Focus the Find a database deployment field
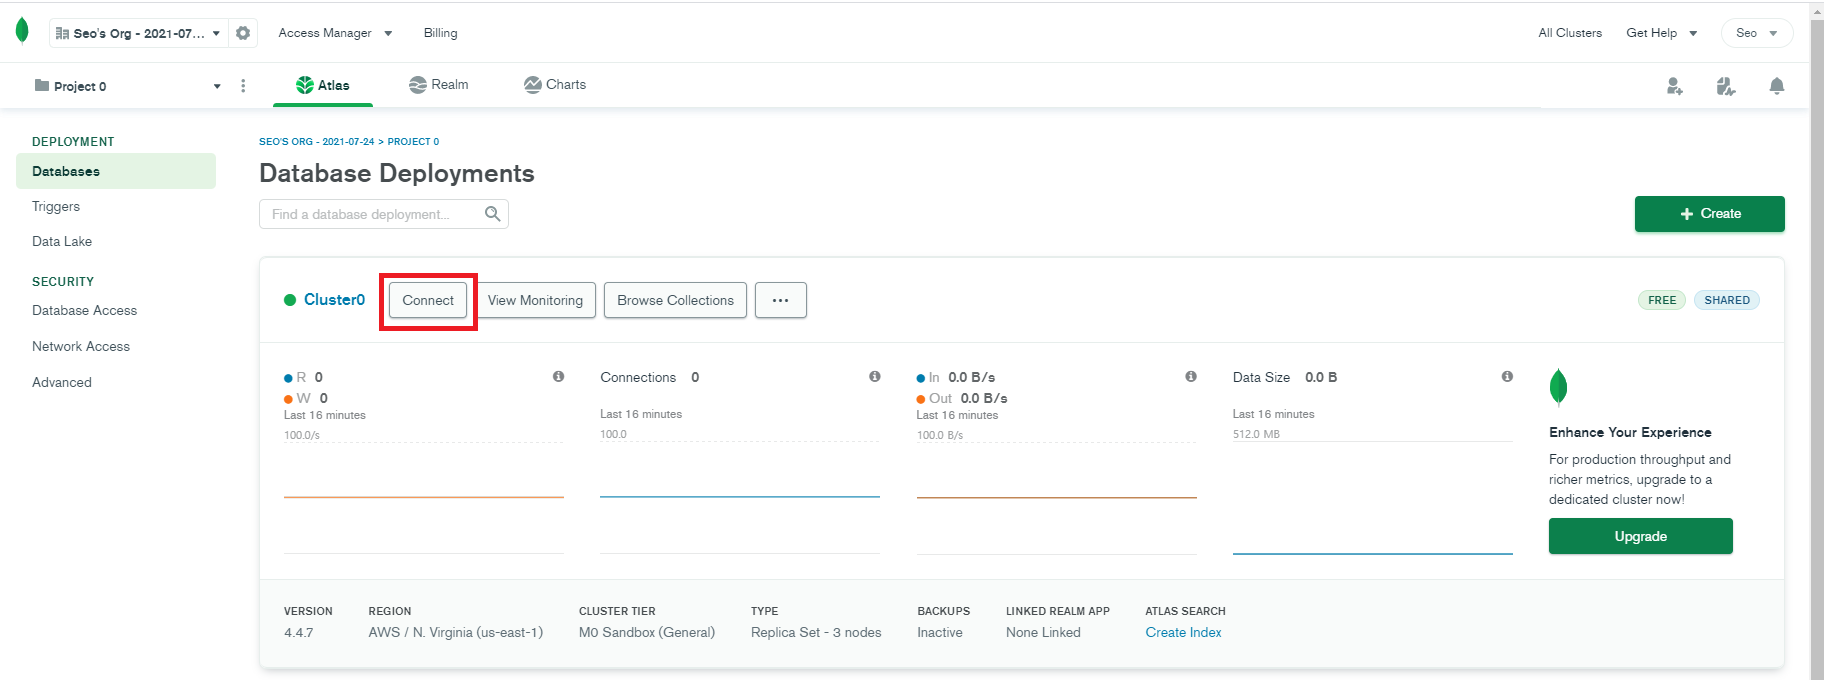The height and width of the screenshot is (680, 1824). pyautogui.click(x=370, y=214)
